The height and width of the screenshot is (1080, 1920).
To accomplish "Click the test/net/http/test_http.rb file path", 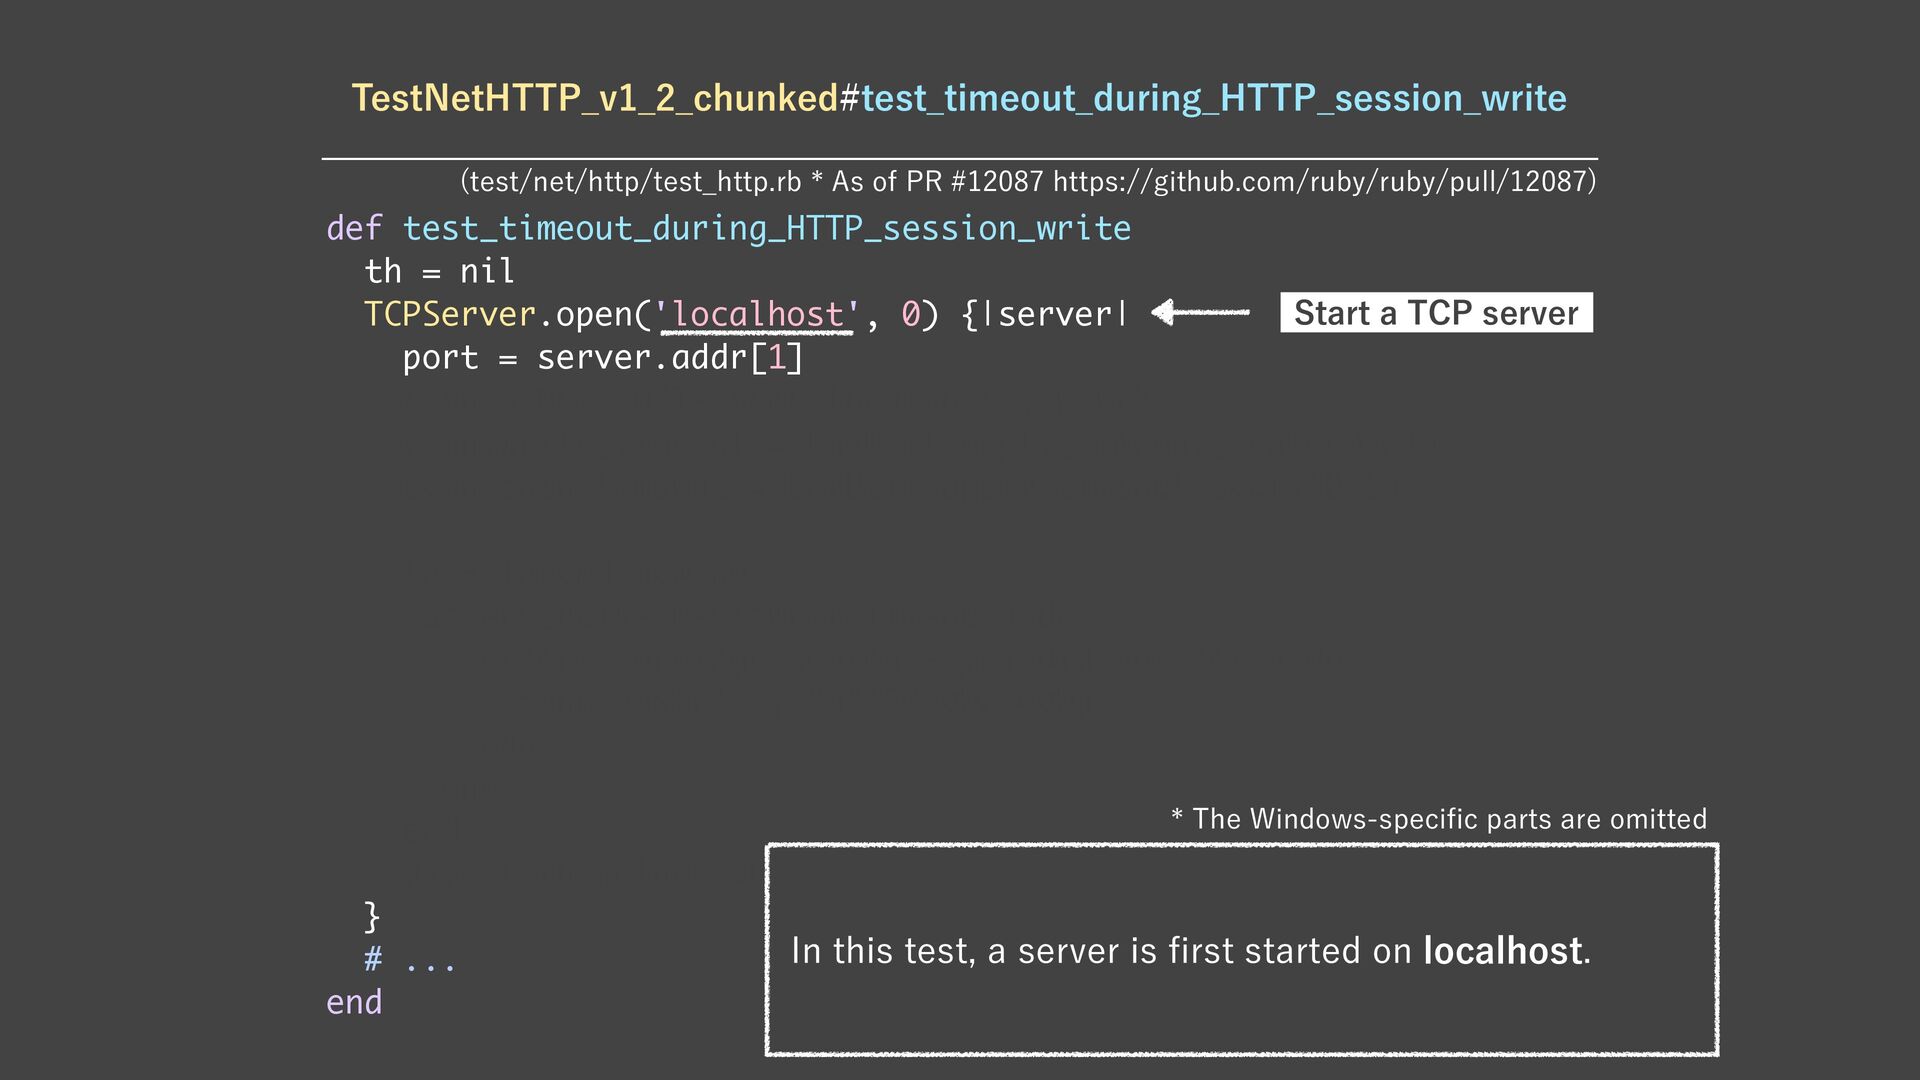I will tap(634, 181).
